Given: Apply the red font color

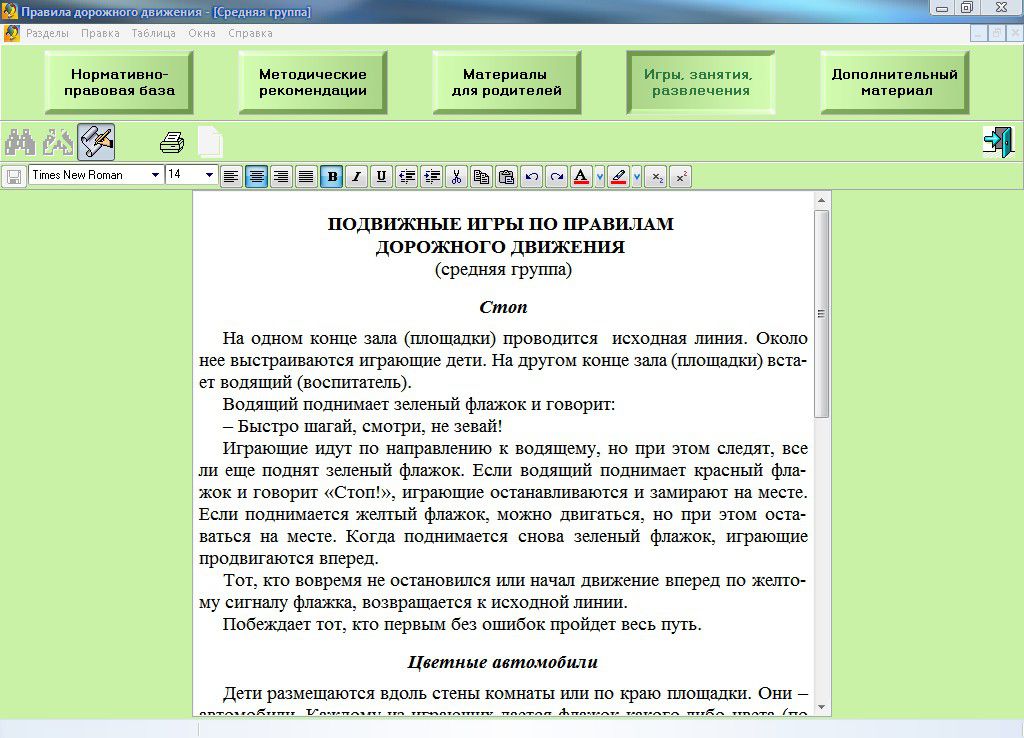Looking at the screenshot, I should pos(581,176).
